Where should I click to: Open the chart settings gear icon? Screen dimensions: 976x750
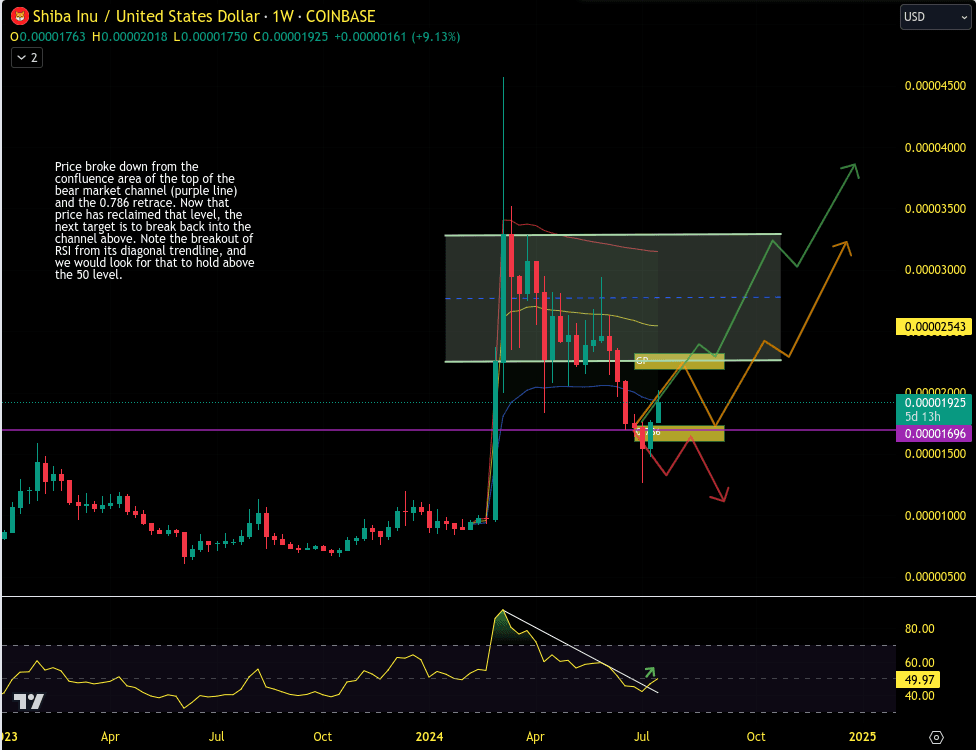tap(936, 738)
